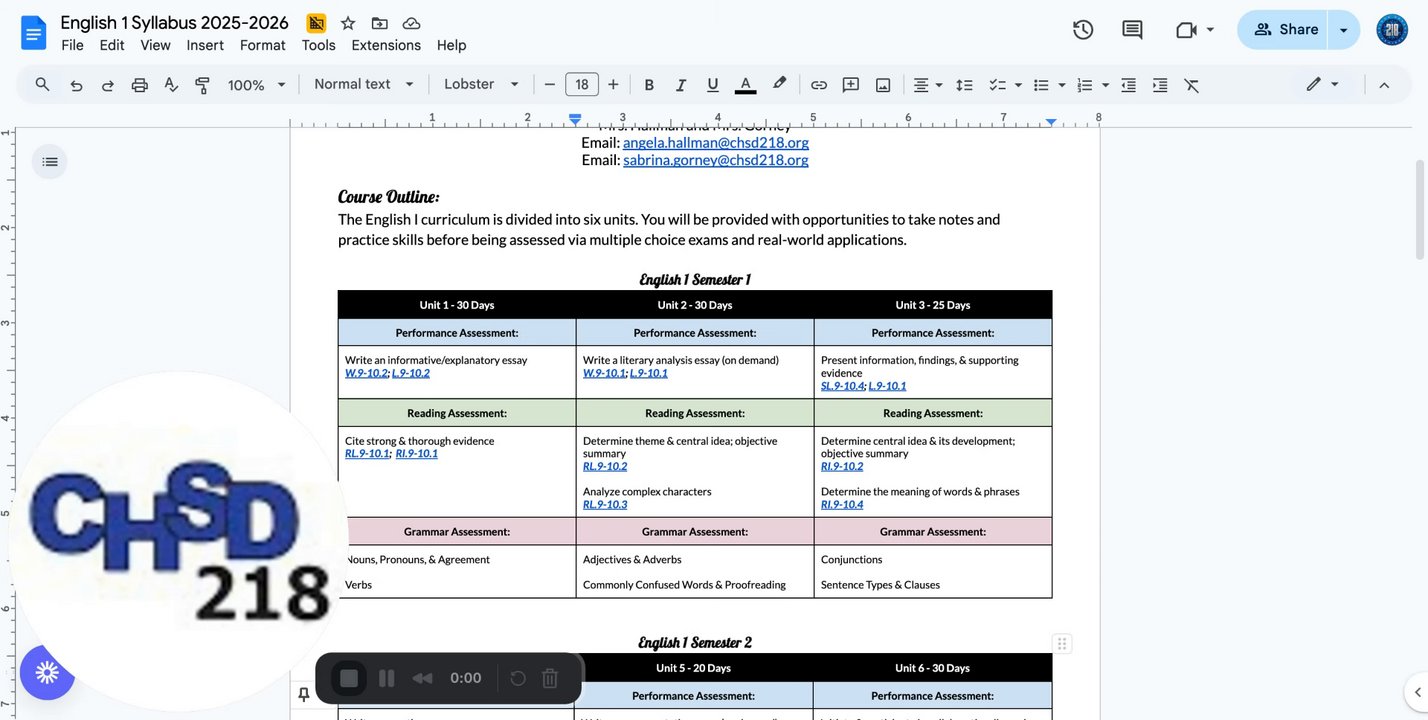
Task: Click the font size field showing 18
Action: [582, 85]
